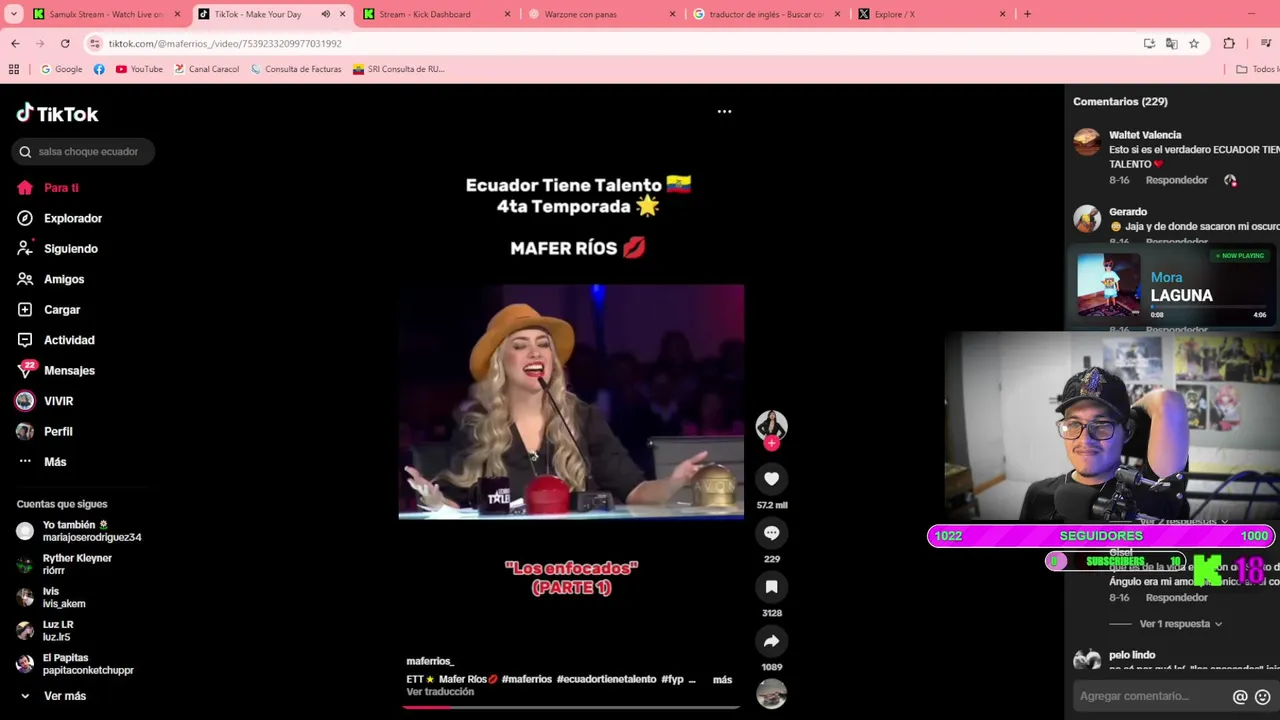Viewport: 1280px width, 720px height.
Task: Click the TikTok logo
Action: point(57,113)
